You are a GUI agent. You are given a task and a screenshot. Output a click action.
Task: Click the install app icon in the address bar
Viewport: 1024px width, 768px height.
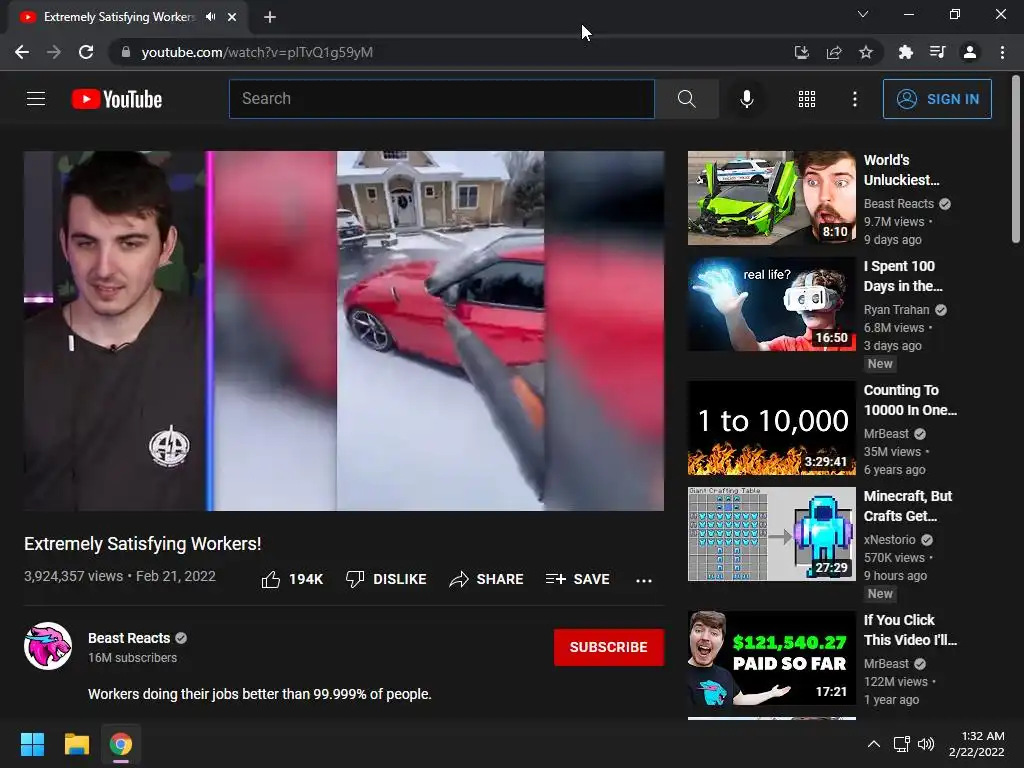(x=801, y=52)
